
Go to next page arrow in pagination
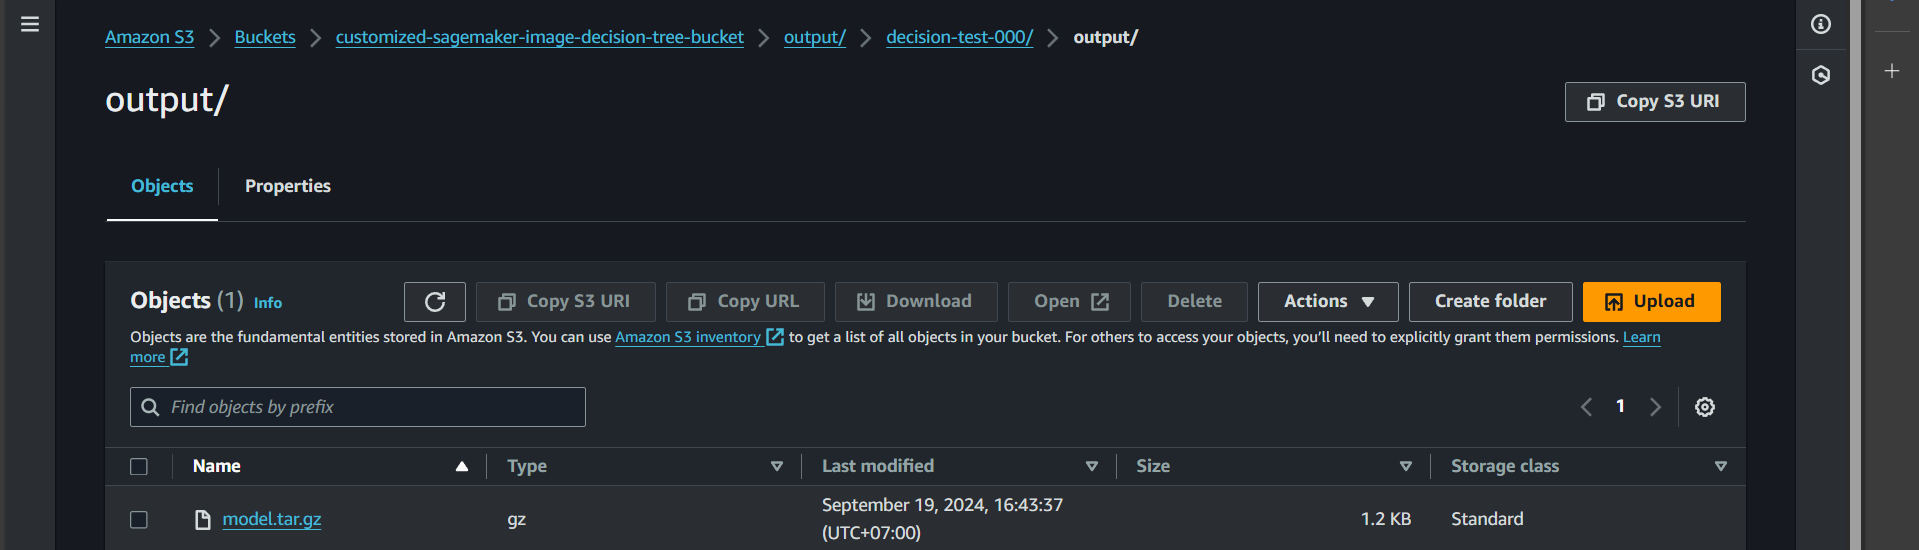[x=1655, y=407]
